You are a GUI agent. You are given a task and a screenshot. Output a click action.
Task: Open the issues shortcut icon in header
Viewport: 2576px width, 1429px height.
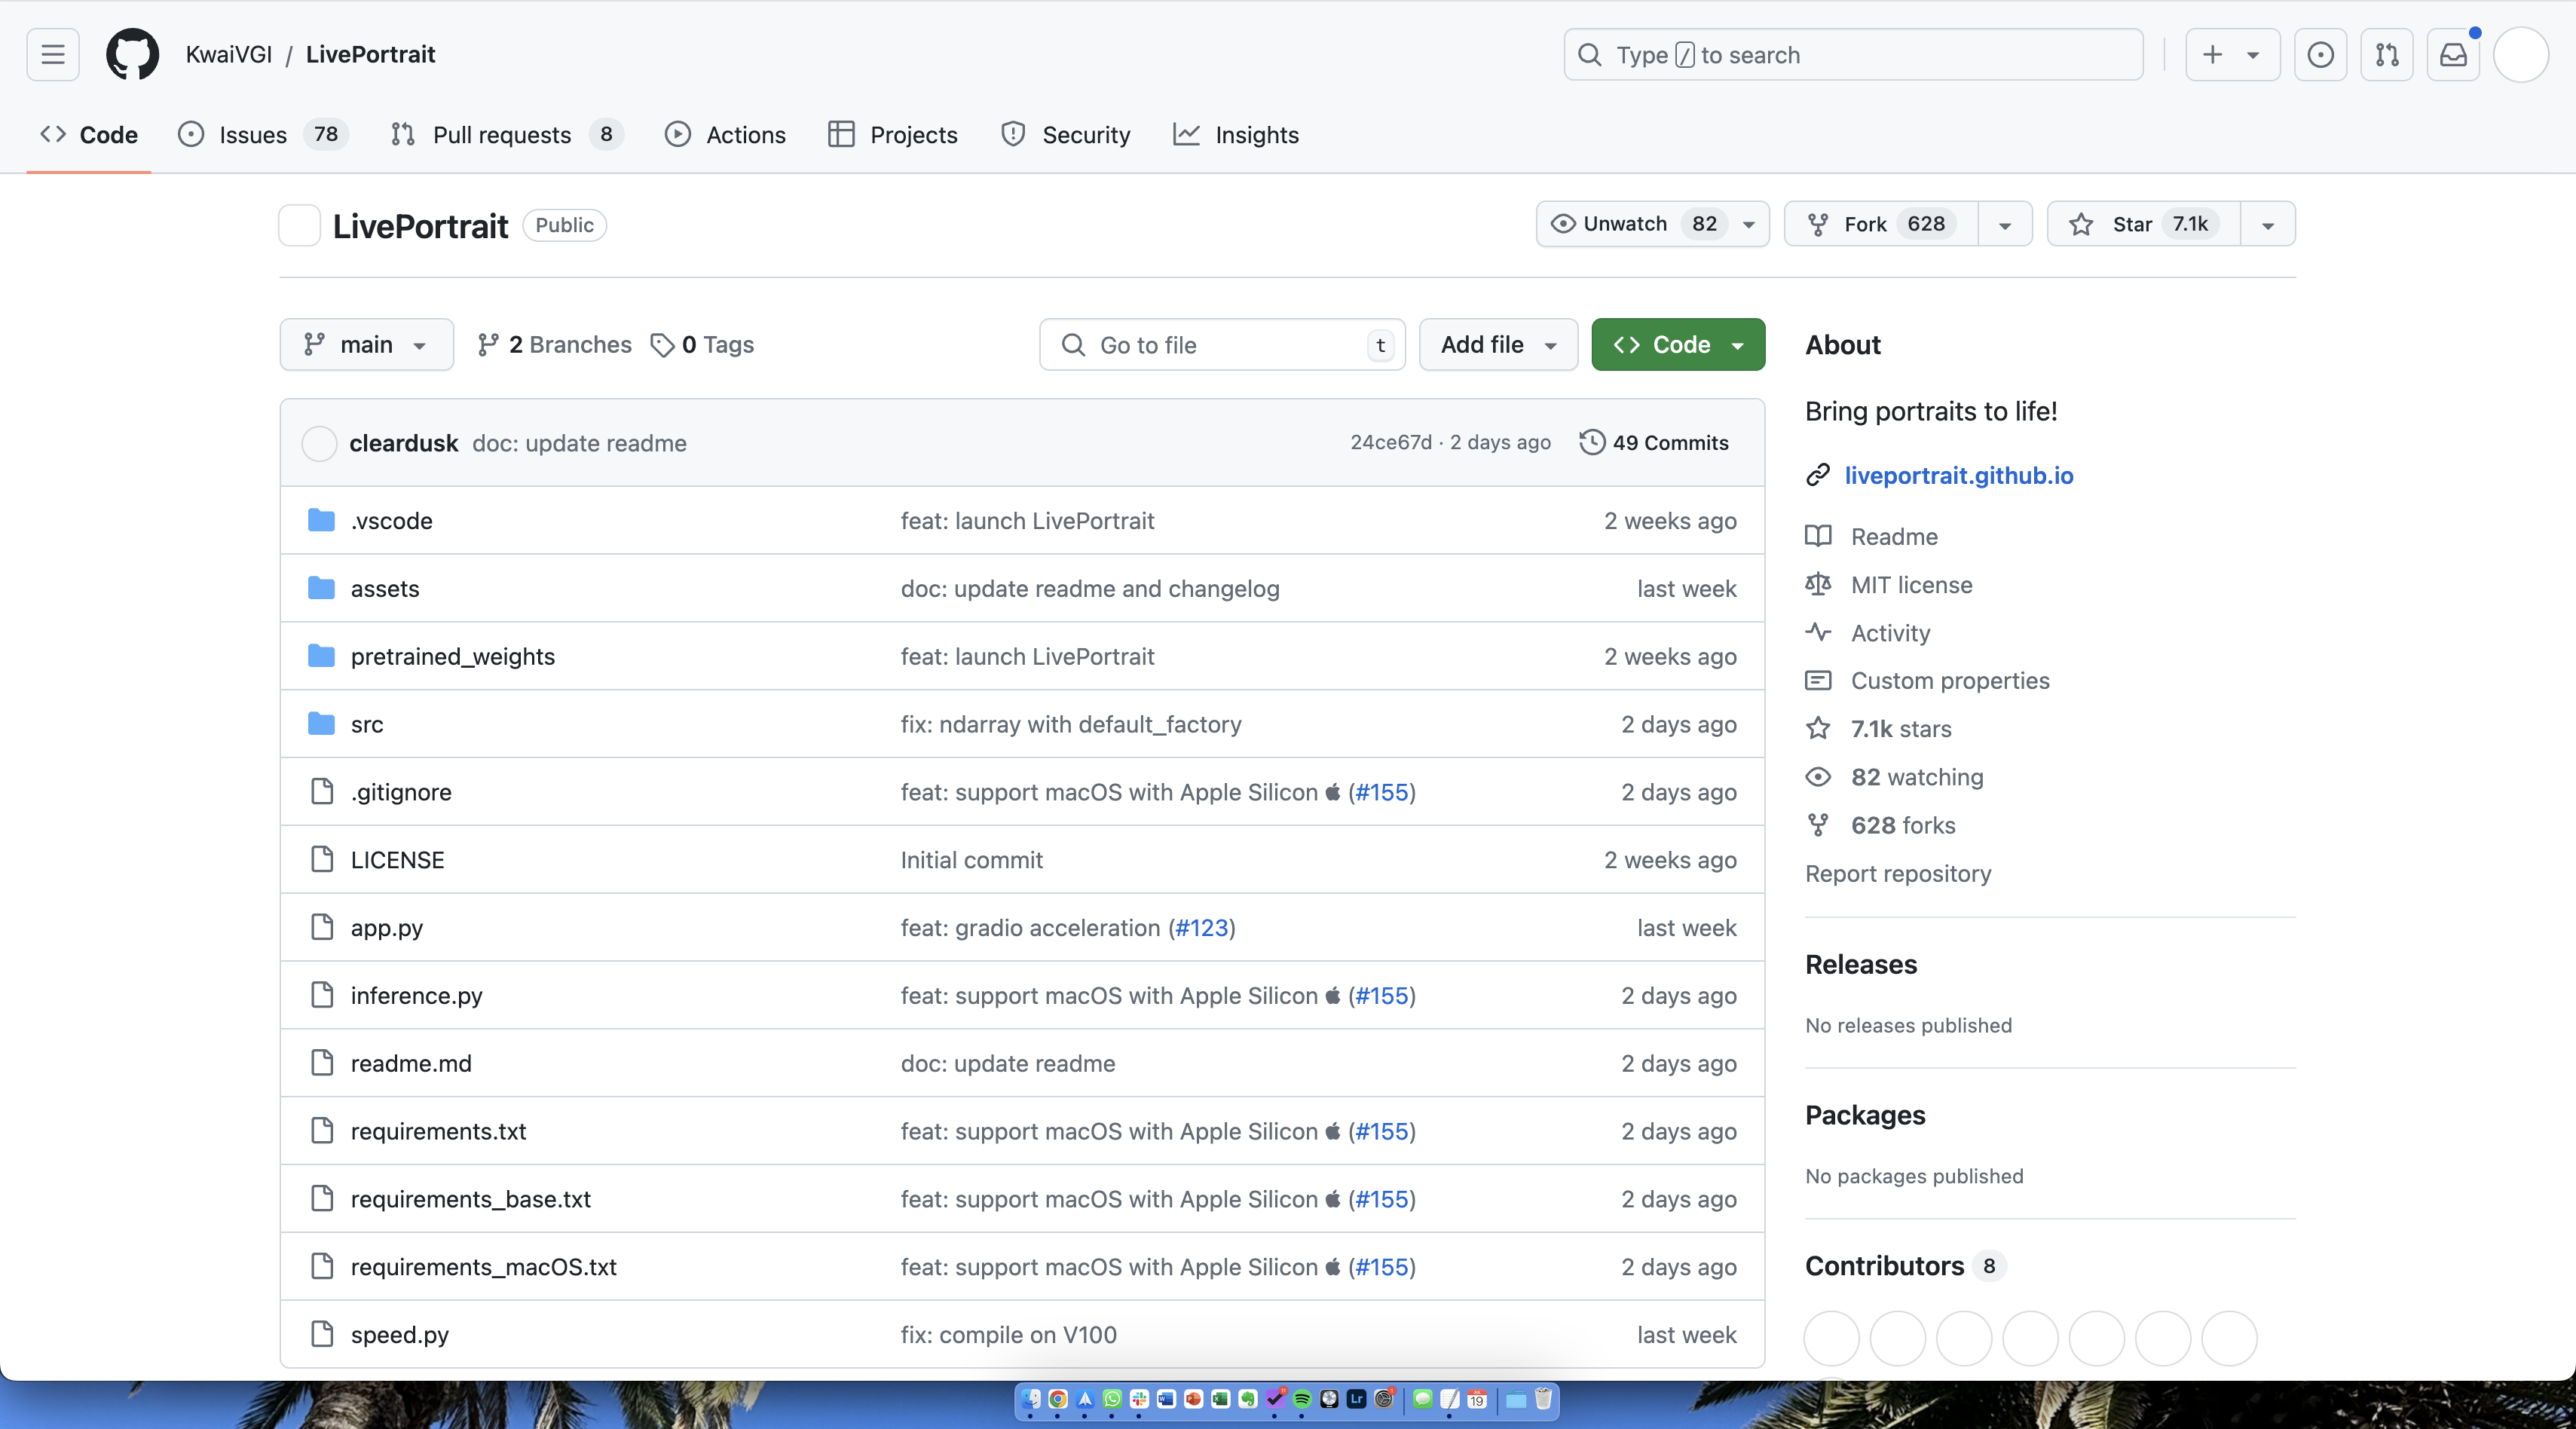click(2321, 55)
